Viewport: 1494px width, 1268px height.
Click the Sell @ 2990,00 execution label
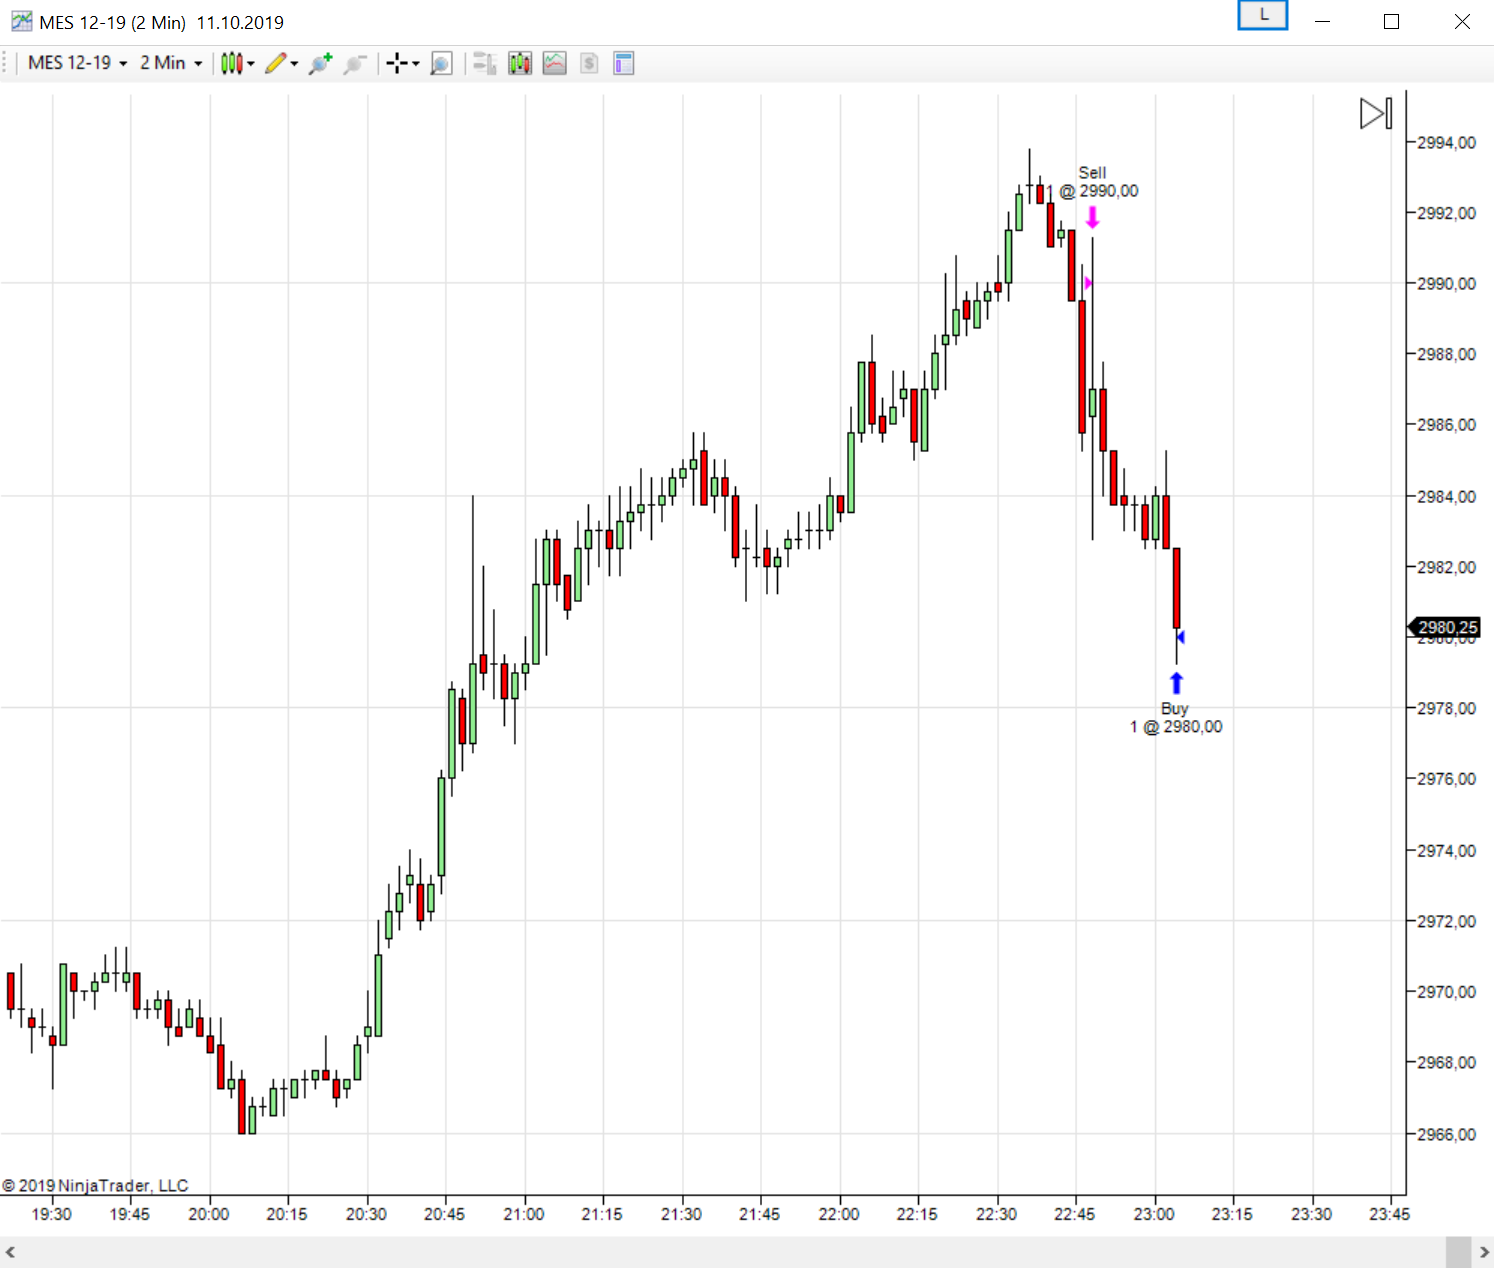[1093, 182]
